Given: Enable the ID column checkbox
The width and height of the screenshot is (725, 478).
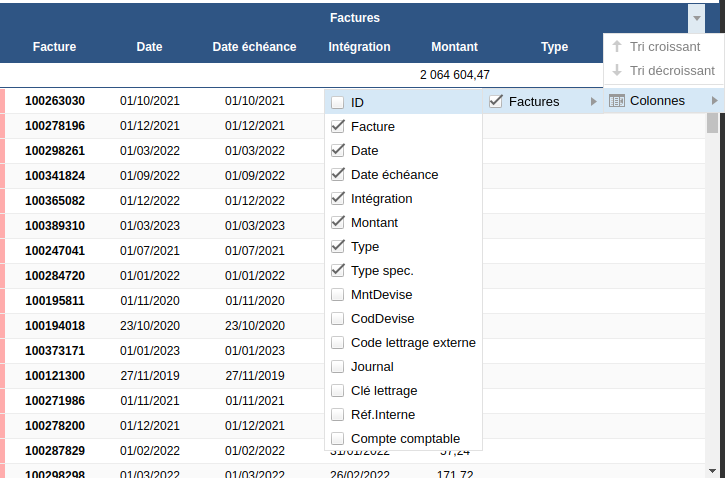Looking at the screenshot, I should (338, 102).
